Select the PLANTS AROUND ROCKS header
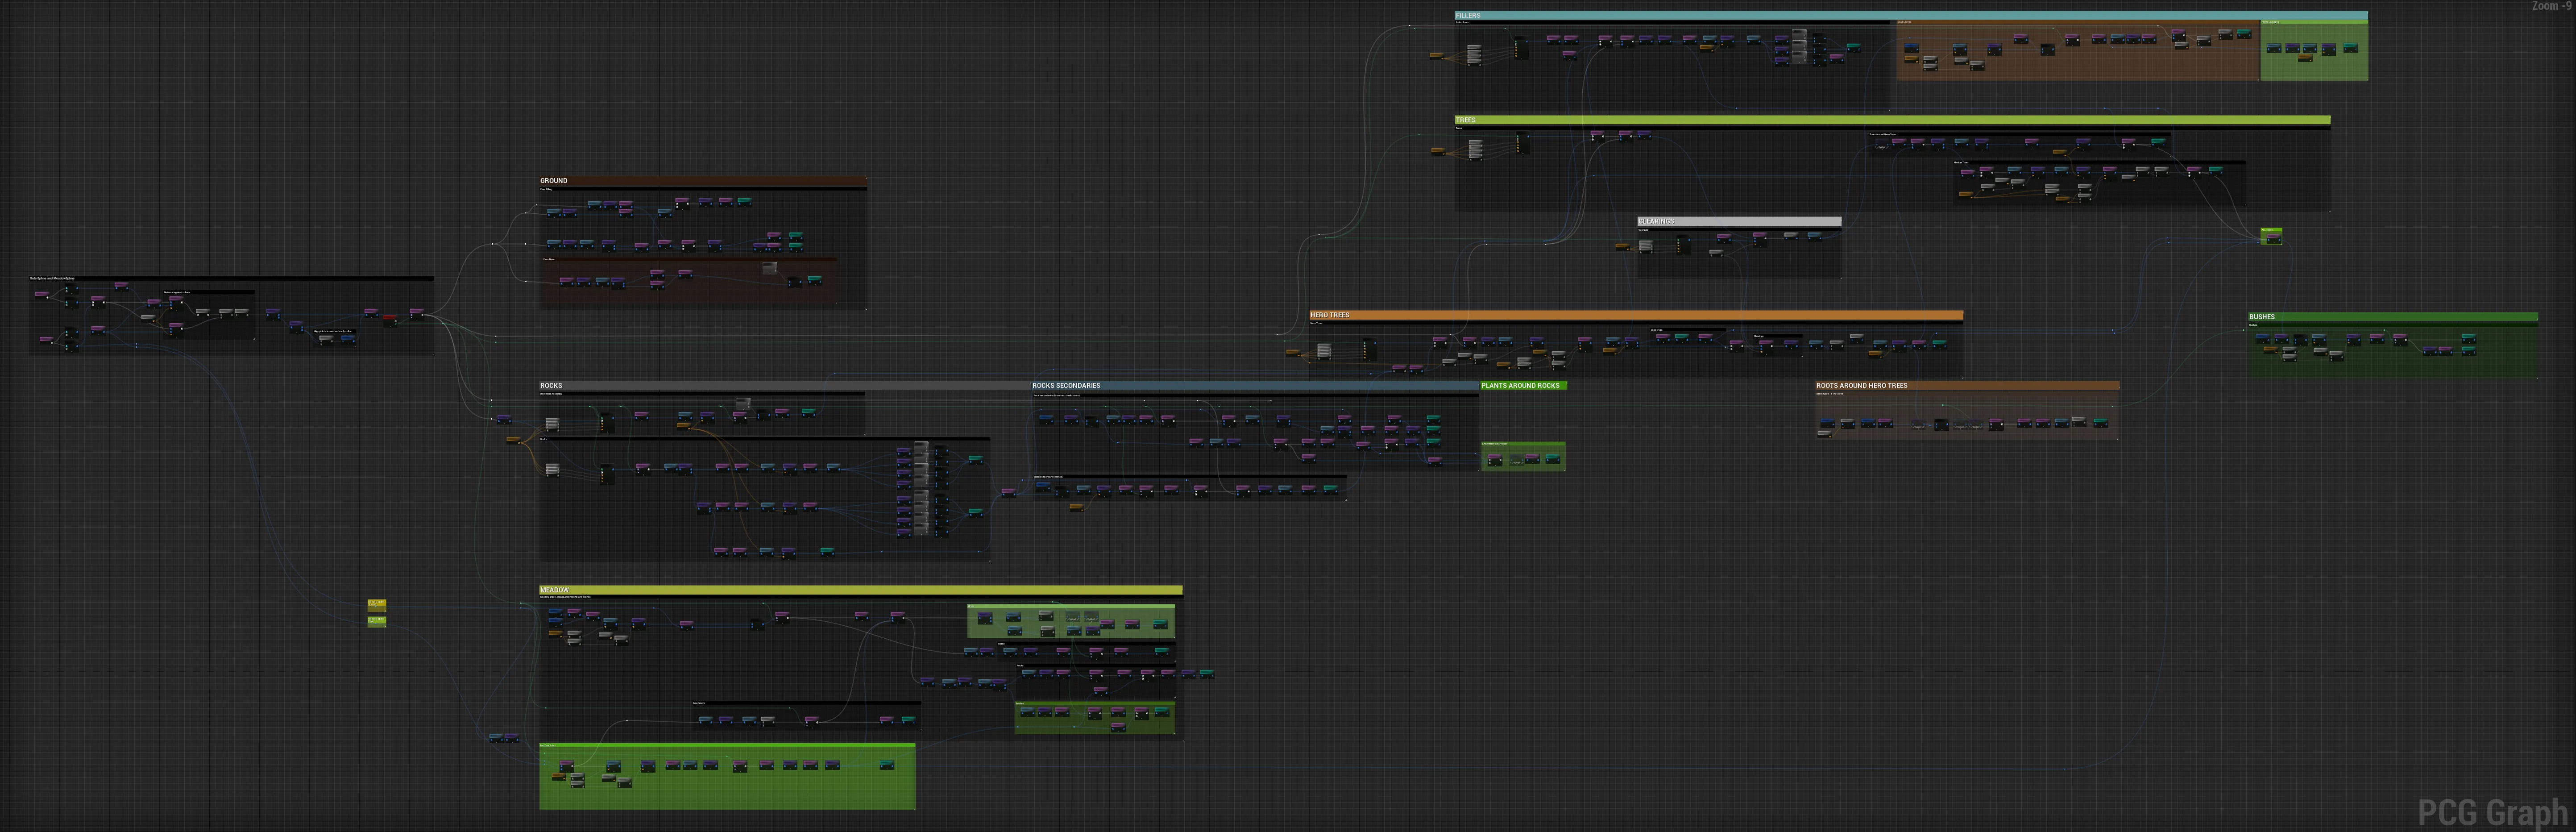2576x832 pixels. point(1523,385)
